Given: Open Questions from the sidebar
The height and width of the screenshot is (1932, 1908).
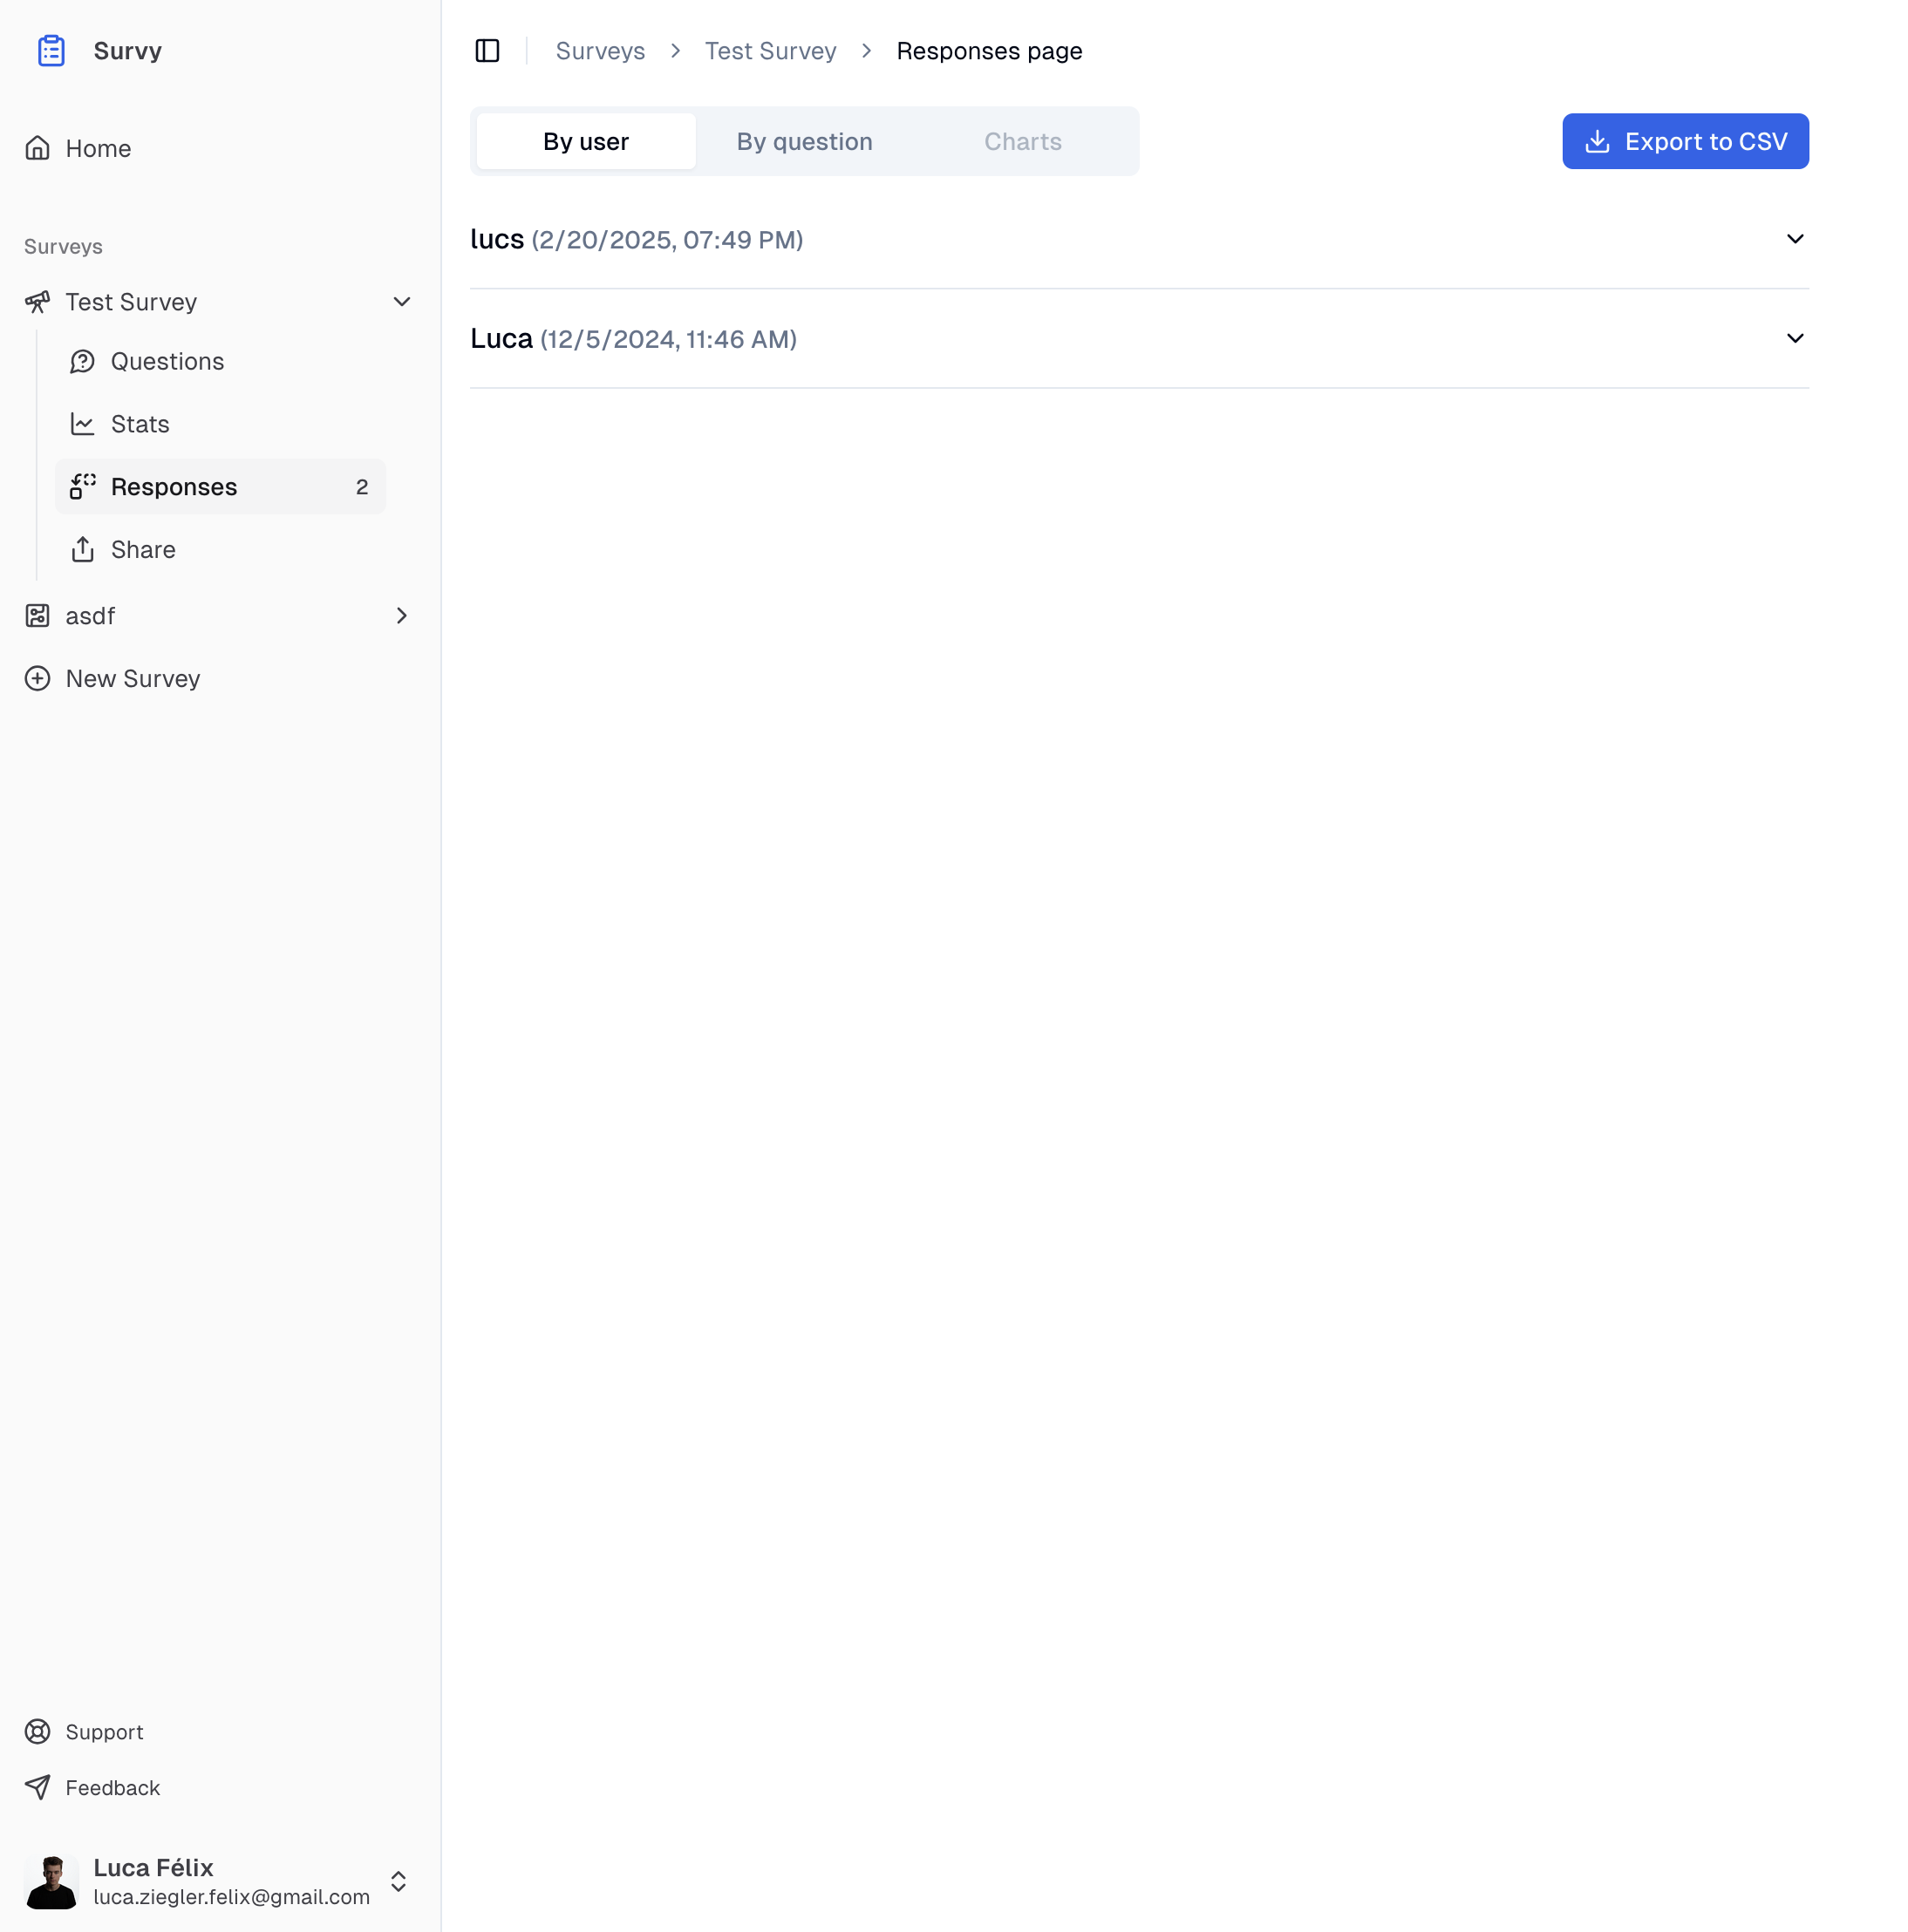Looking at the screenshot, I should tap(167, 361).
